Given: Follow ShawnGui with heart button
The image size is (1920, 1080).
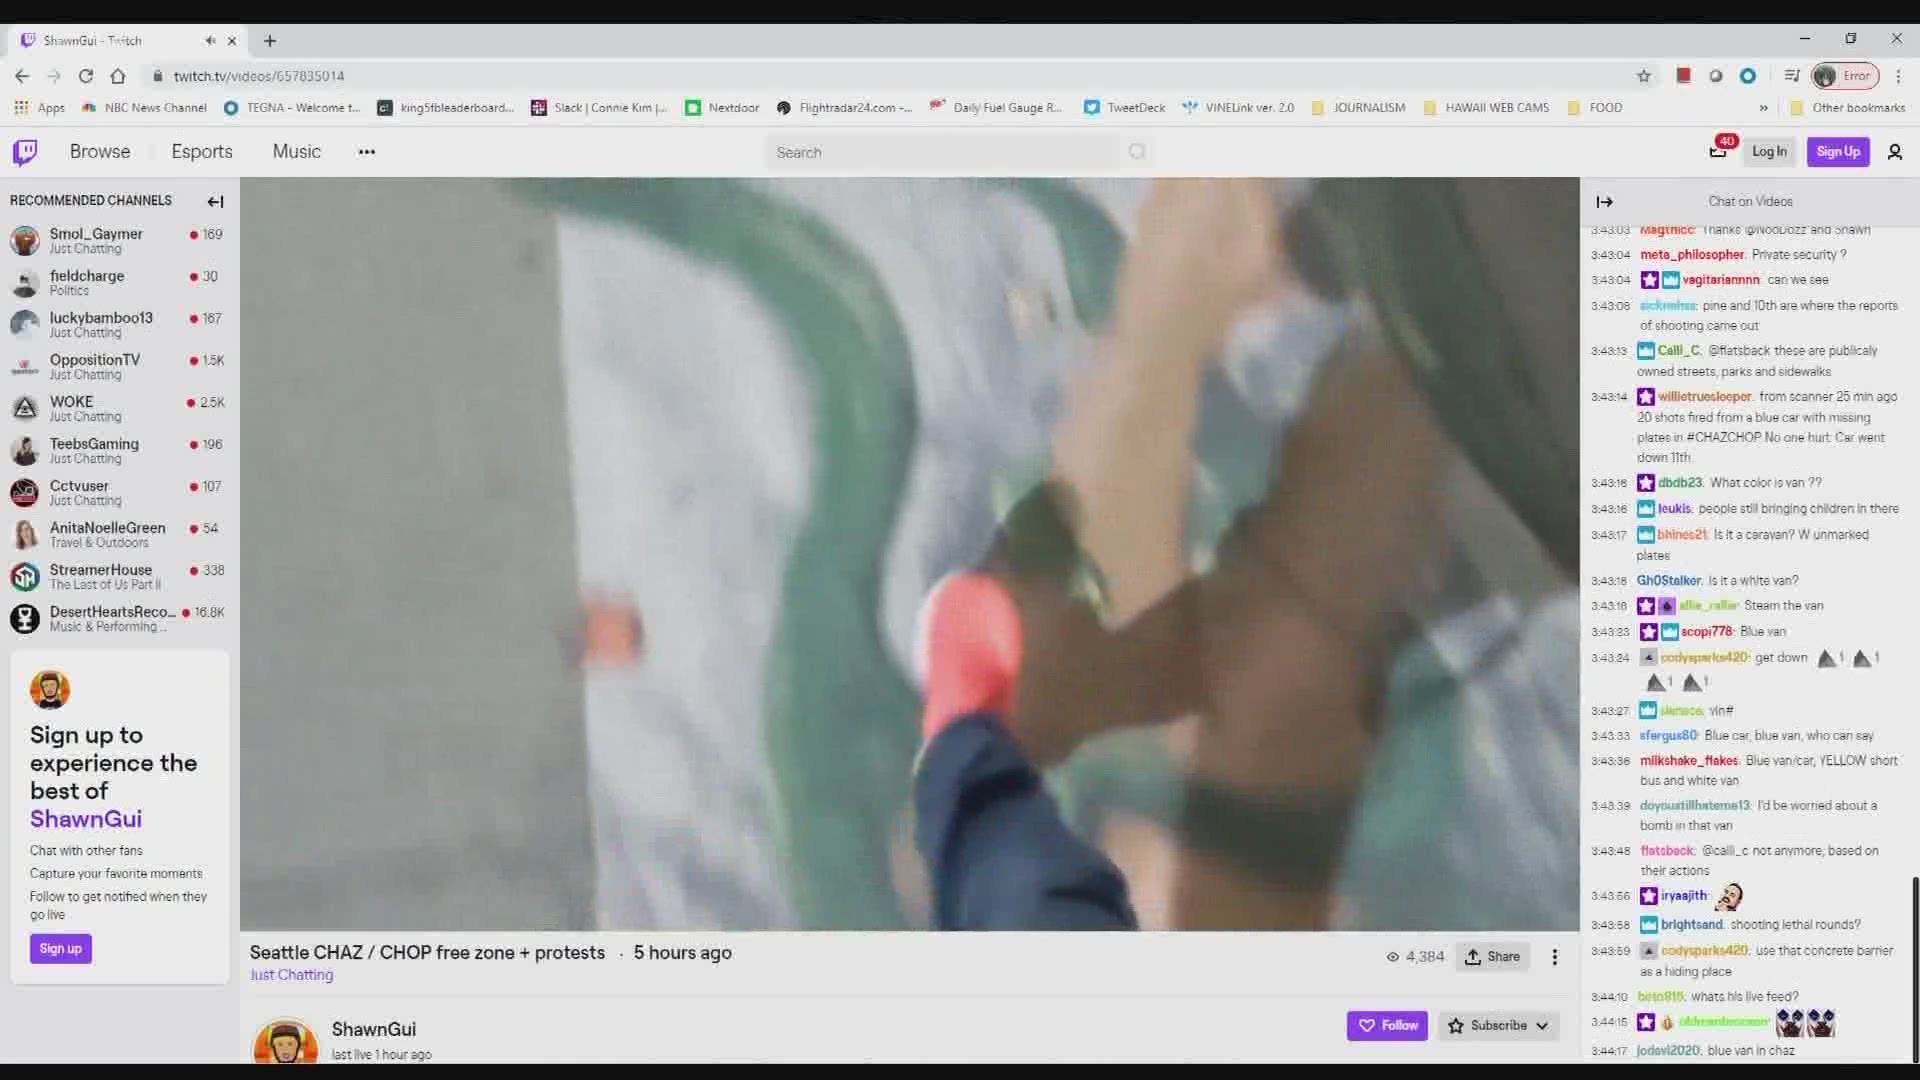Looking at the screenshot, I should click(x=1388, y=1026).
